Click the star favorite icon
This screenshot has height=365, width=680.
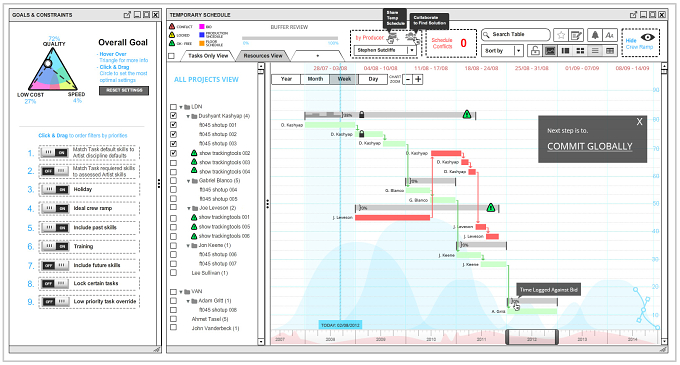(561, 35)
